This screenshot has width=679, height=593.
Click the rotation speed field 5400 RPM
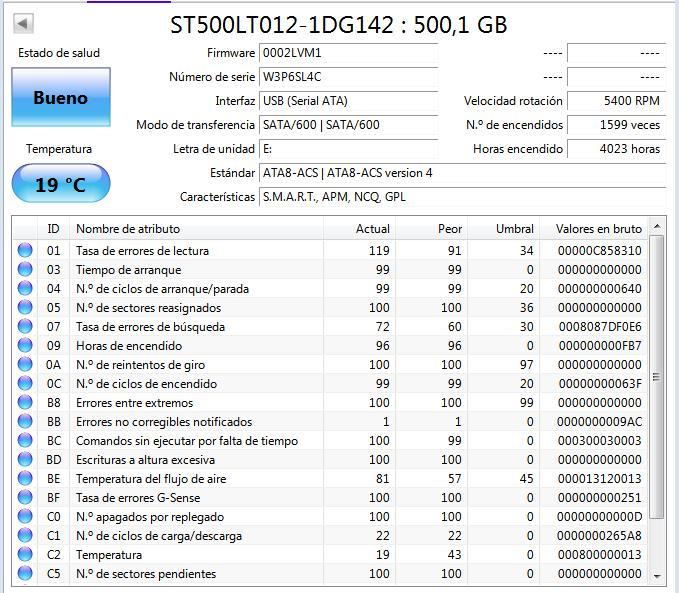[x=616, y=101]
